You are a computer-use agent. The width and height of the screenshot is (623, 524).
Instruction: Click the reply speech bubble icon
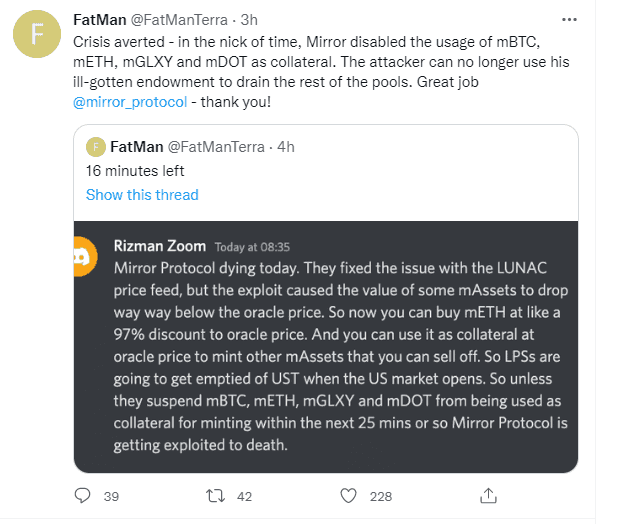pos(84,494)
